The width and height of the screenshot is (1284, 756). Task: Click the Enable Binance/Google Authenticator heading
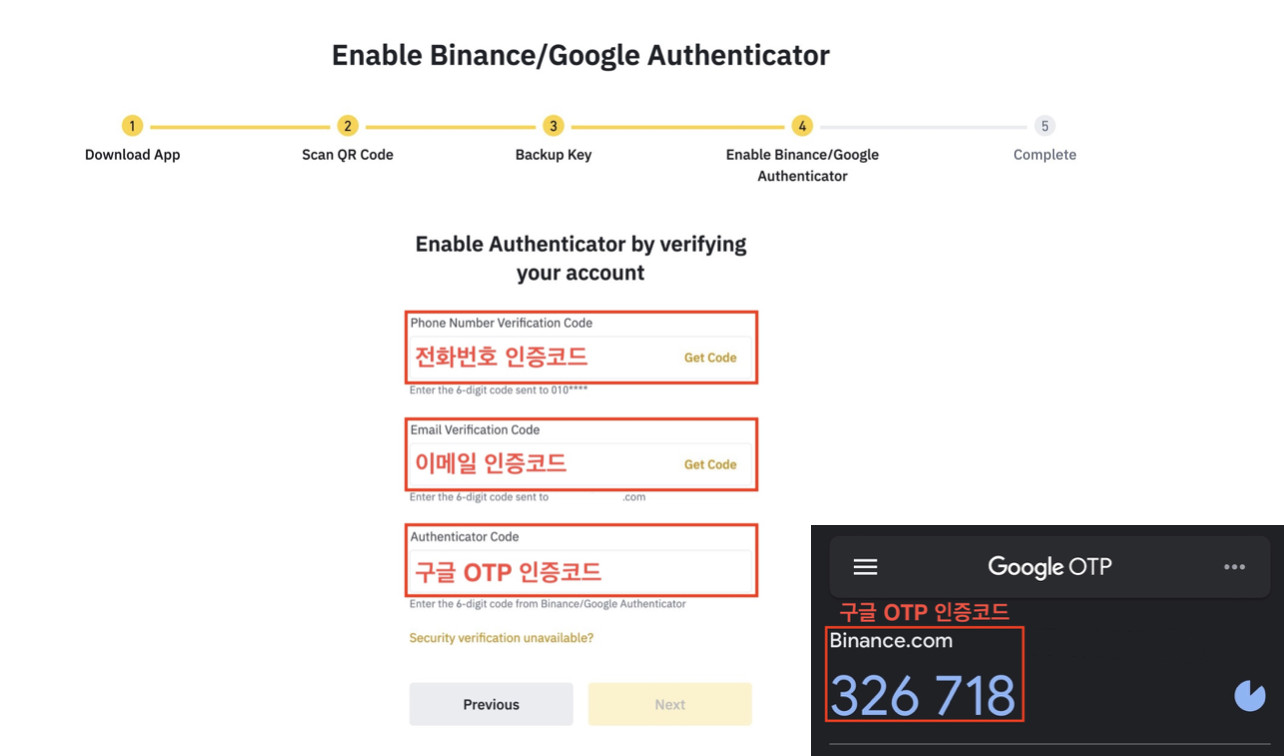click(581, 55)
